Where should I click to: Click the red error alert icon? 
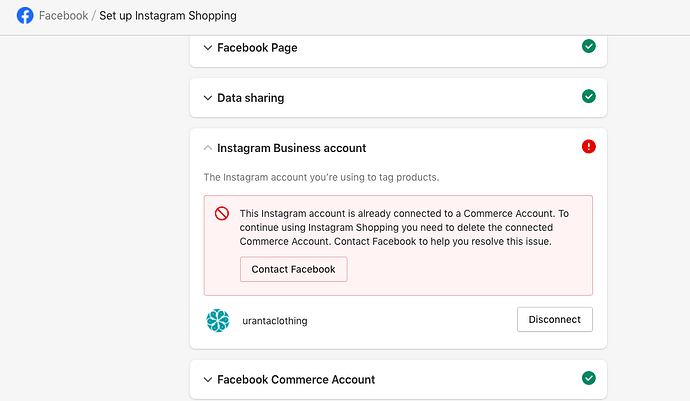click(589, 147)
